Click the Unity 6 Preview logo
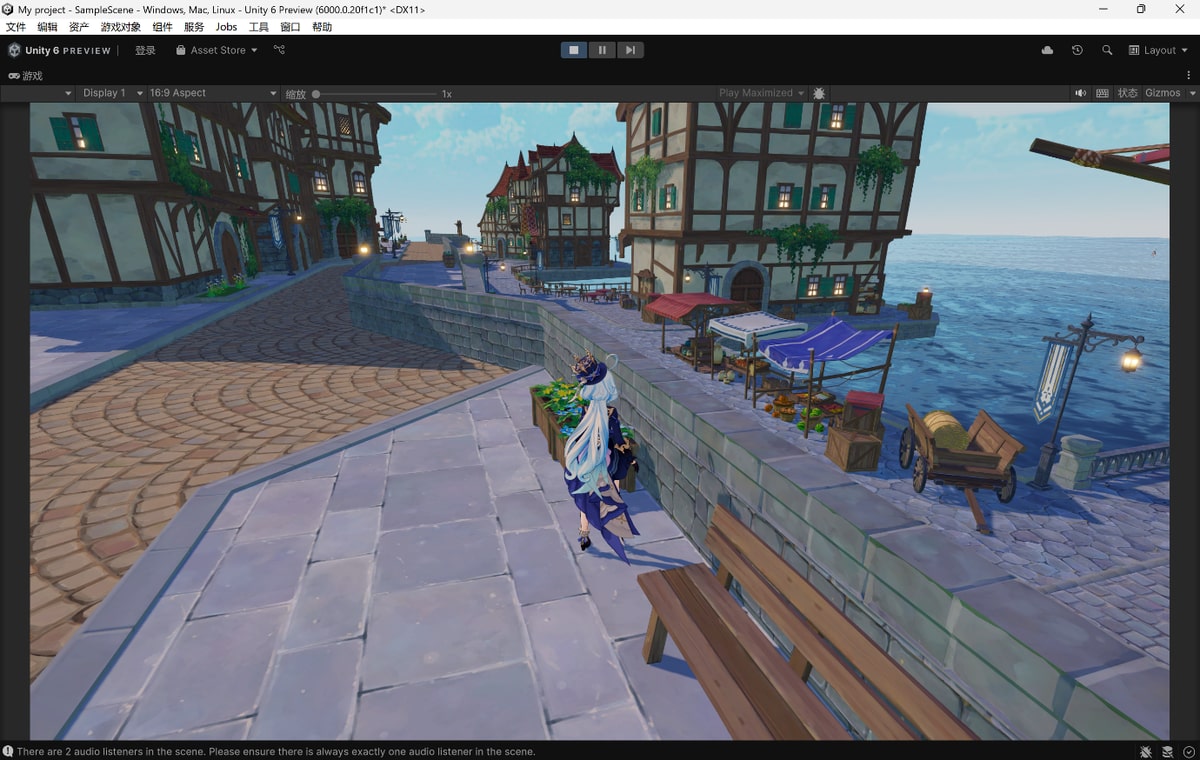1200x760 pixels. click(59, 50)
